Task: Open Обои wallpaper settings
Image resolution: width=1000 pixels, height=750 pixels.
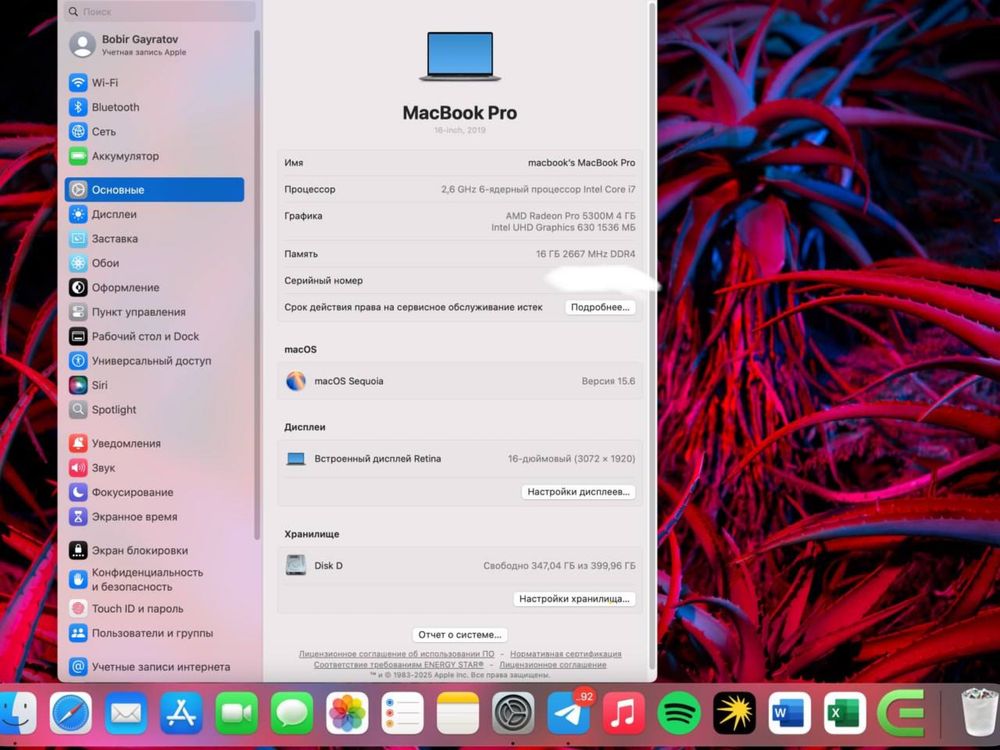Action: (154, 263)
